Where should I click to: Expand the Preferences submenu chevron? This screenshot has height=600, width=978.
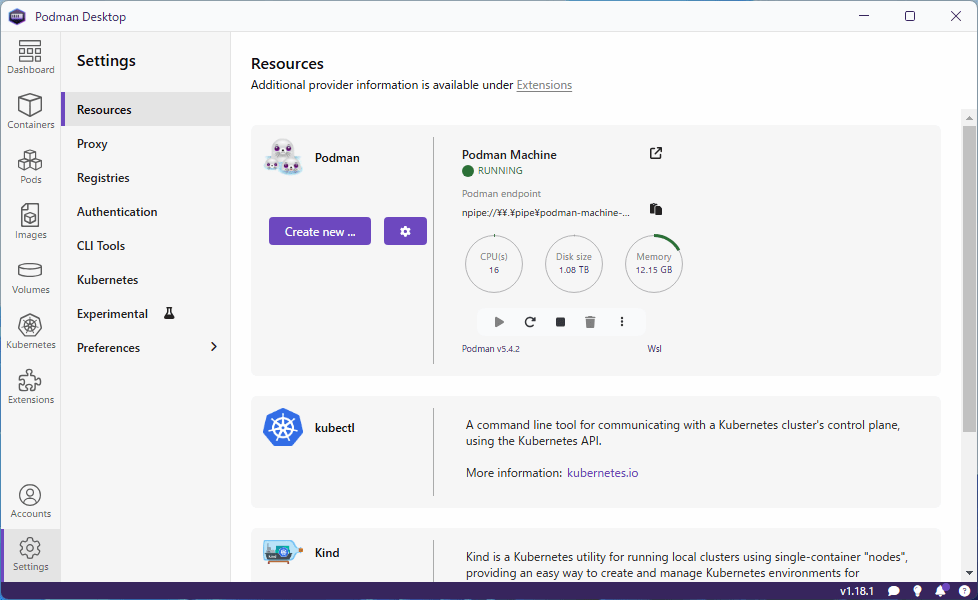(x=214, y=347)
